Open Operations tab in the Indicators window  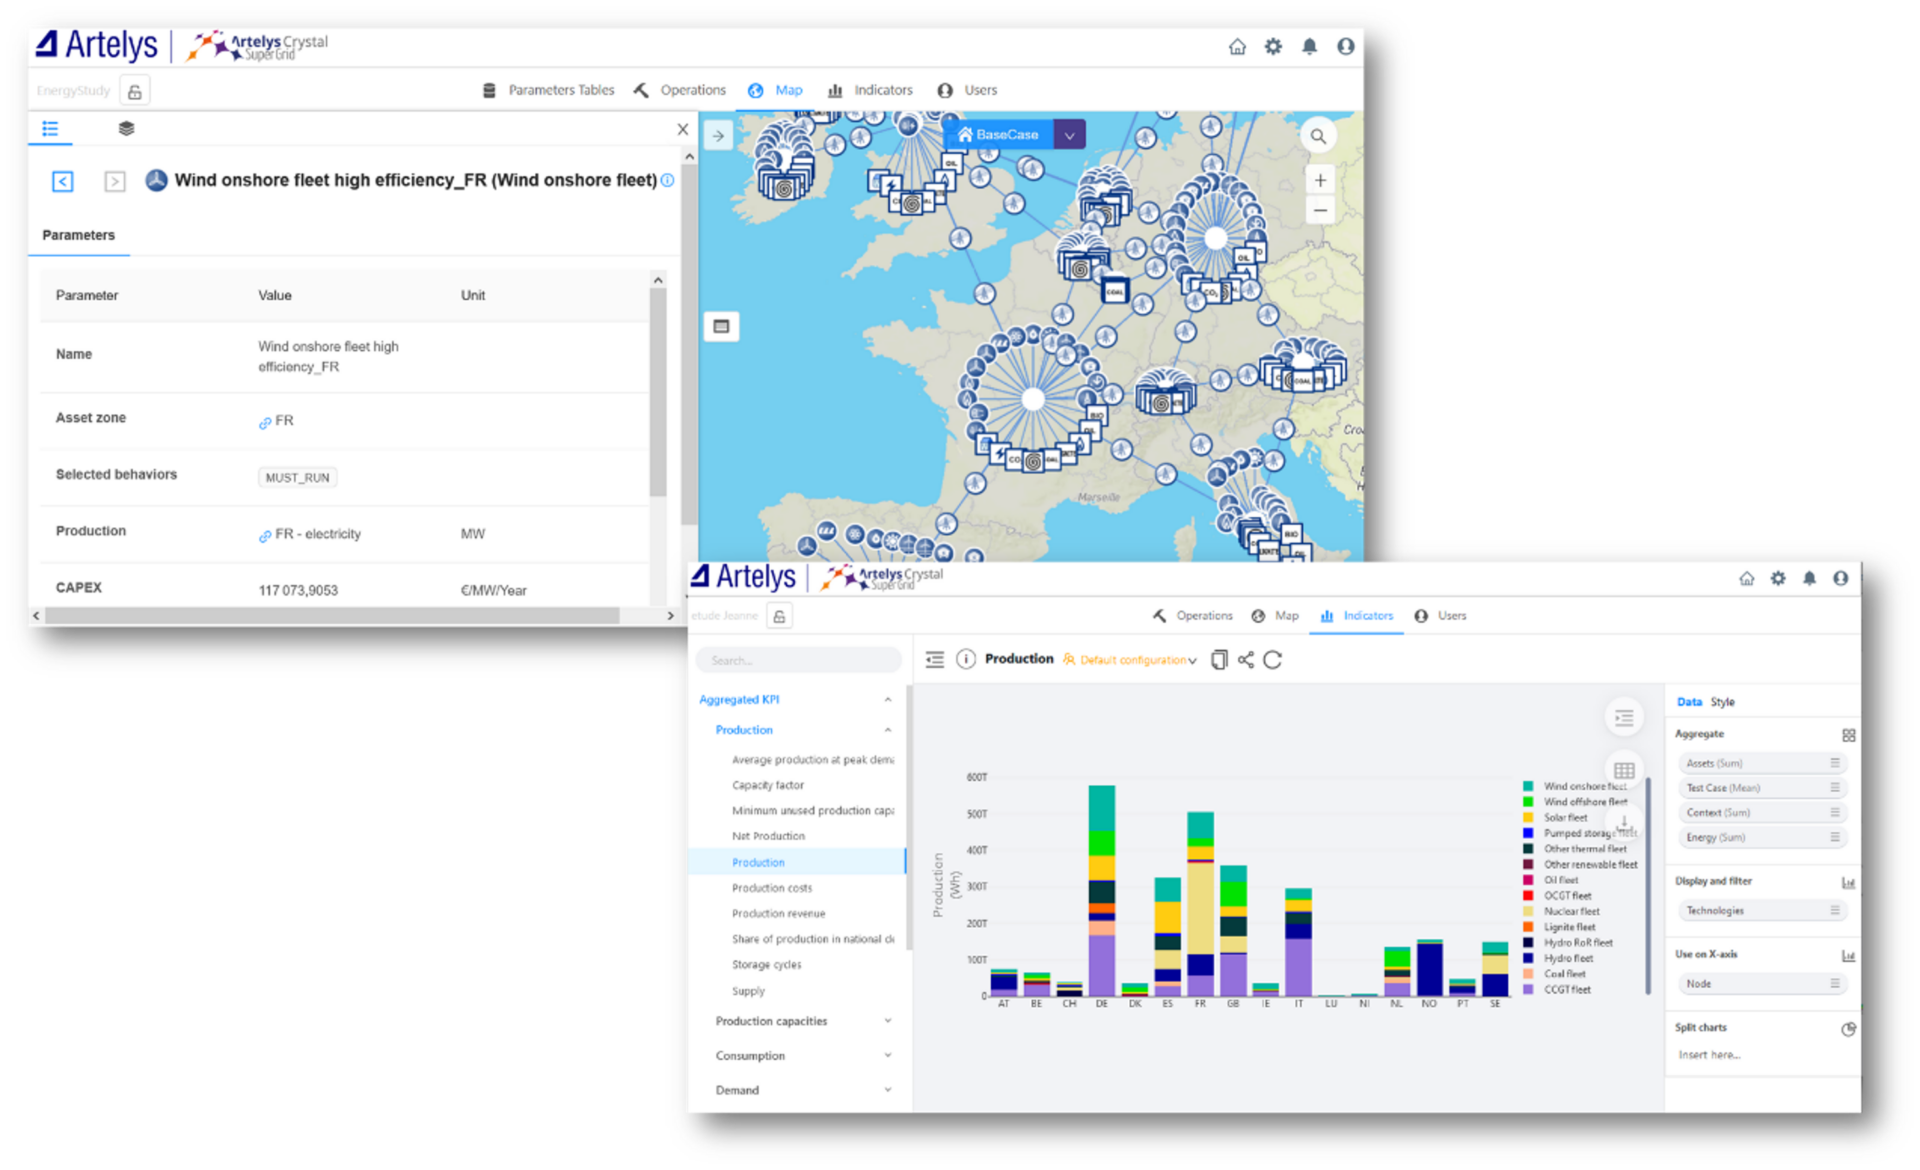tap(1193, 616)
